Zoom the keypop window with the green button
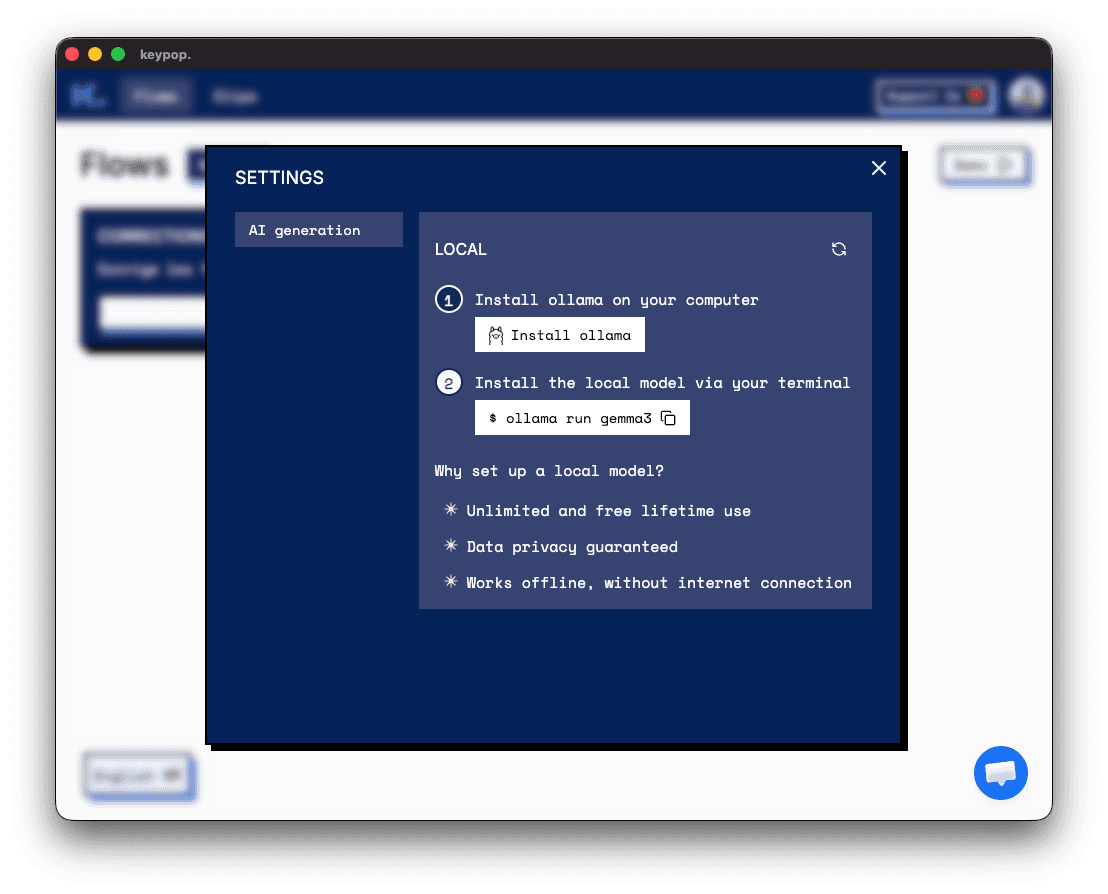Viewport: 1108px width, 894px height. click(x=118, y=54)
